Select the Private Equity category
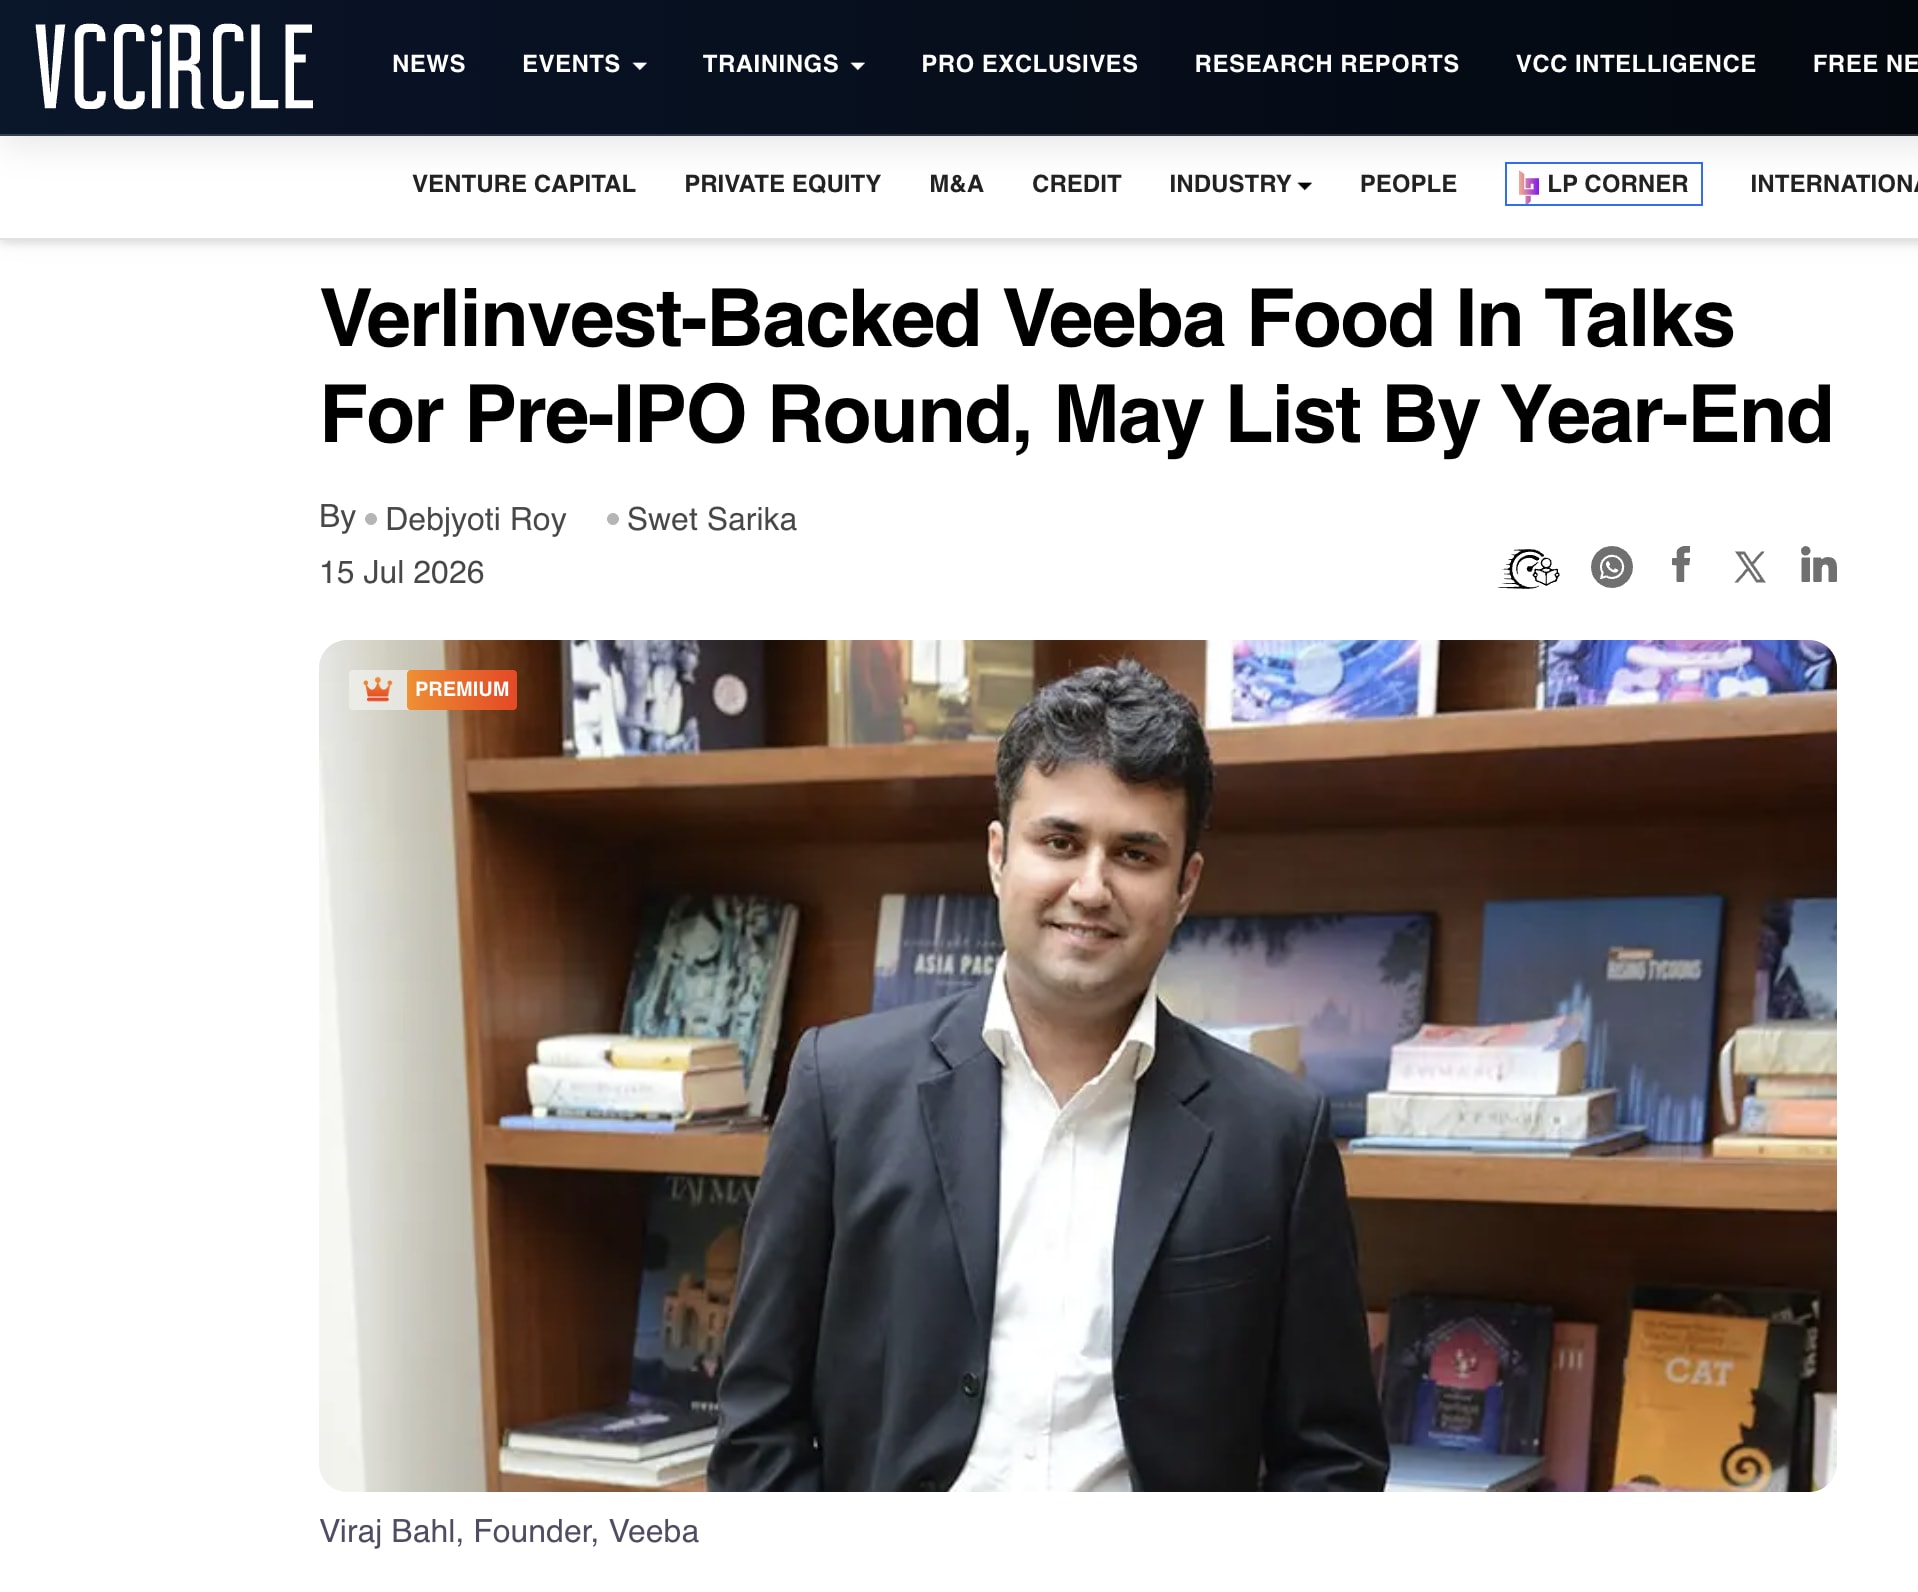Viewport: 1918px width, 1592px height. click(x=782, y=184)
